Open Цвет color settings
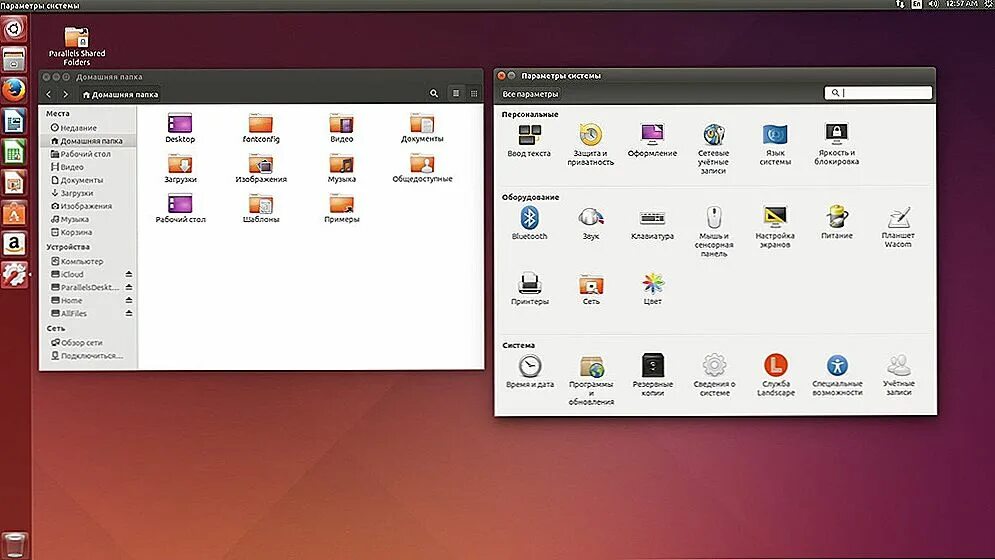 [652, 289]
